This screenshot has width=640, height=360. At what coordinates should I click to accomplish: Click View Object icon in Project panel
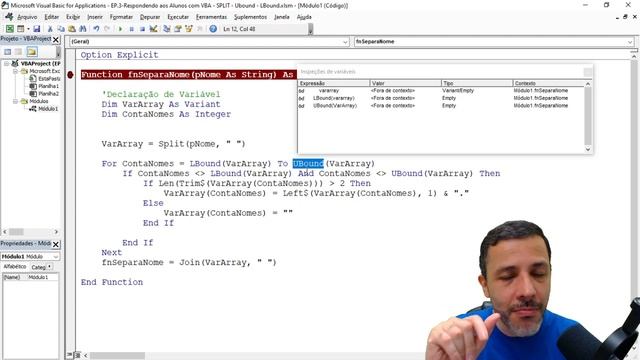pos(18,52)
